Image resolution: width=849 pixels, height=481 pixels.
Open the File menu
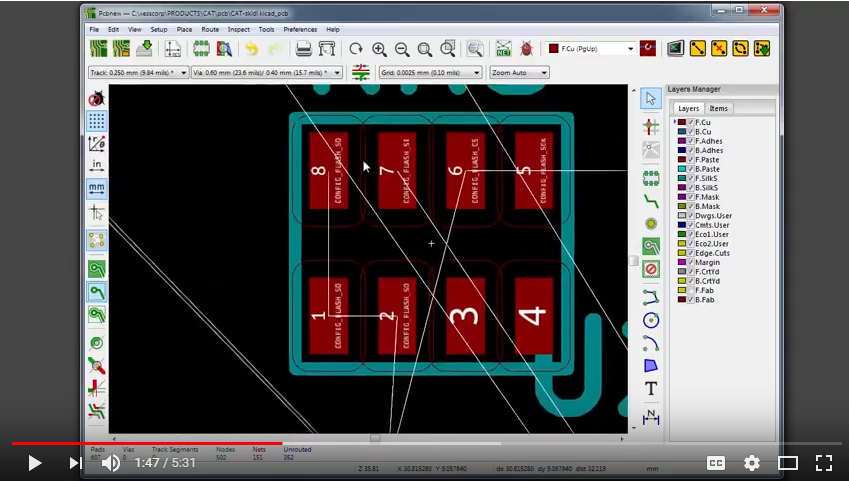pos(94,29)
